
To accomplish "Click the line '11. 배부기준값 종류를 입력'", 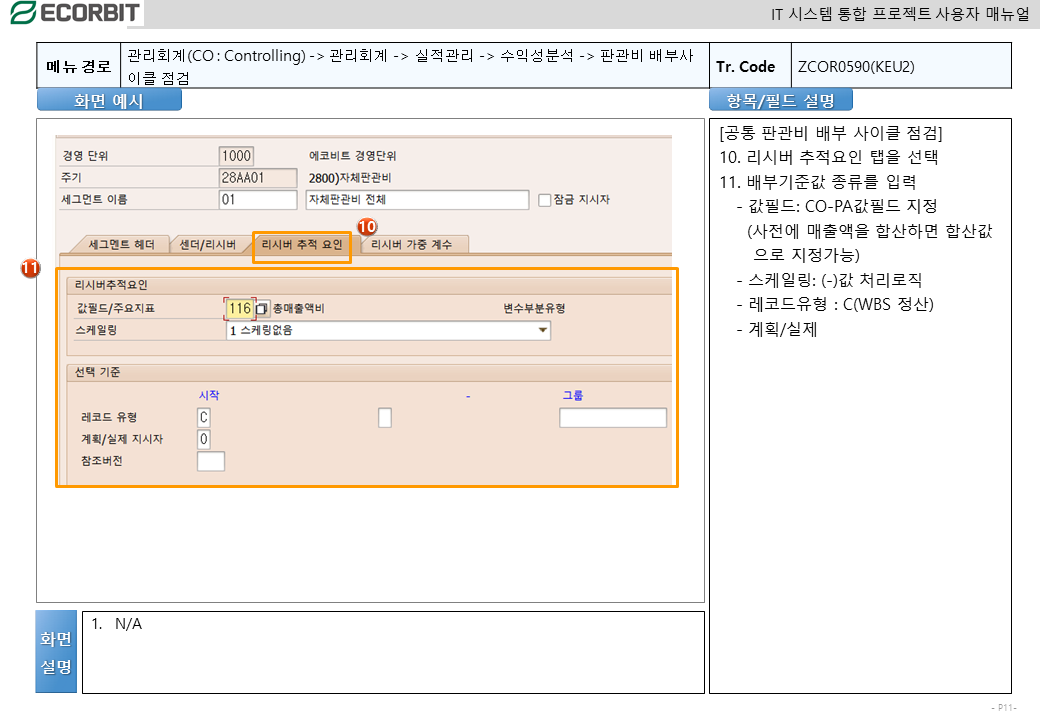I will tap(818, 182).
